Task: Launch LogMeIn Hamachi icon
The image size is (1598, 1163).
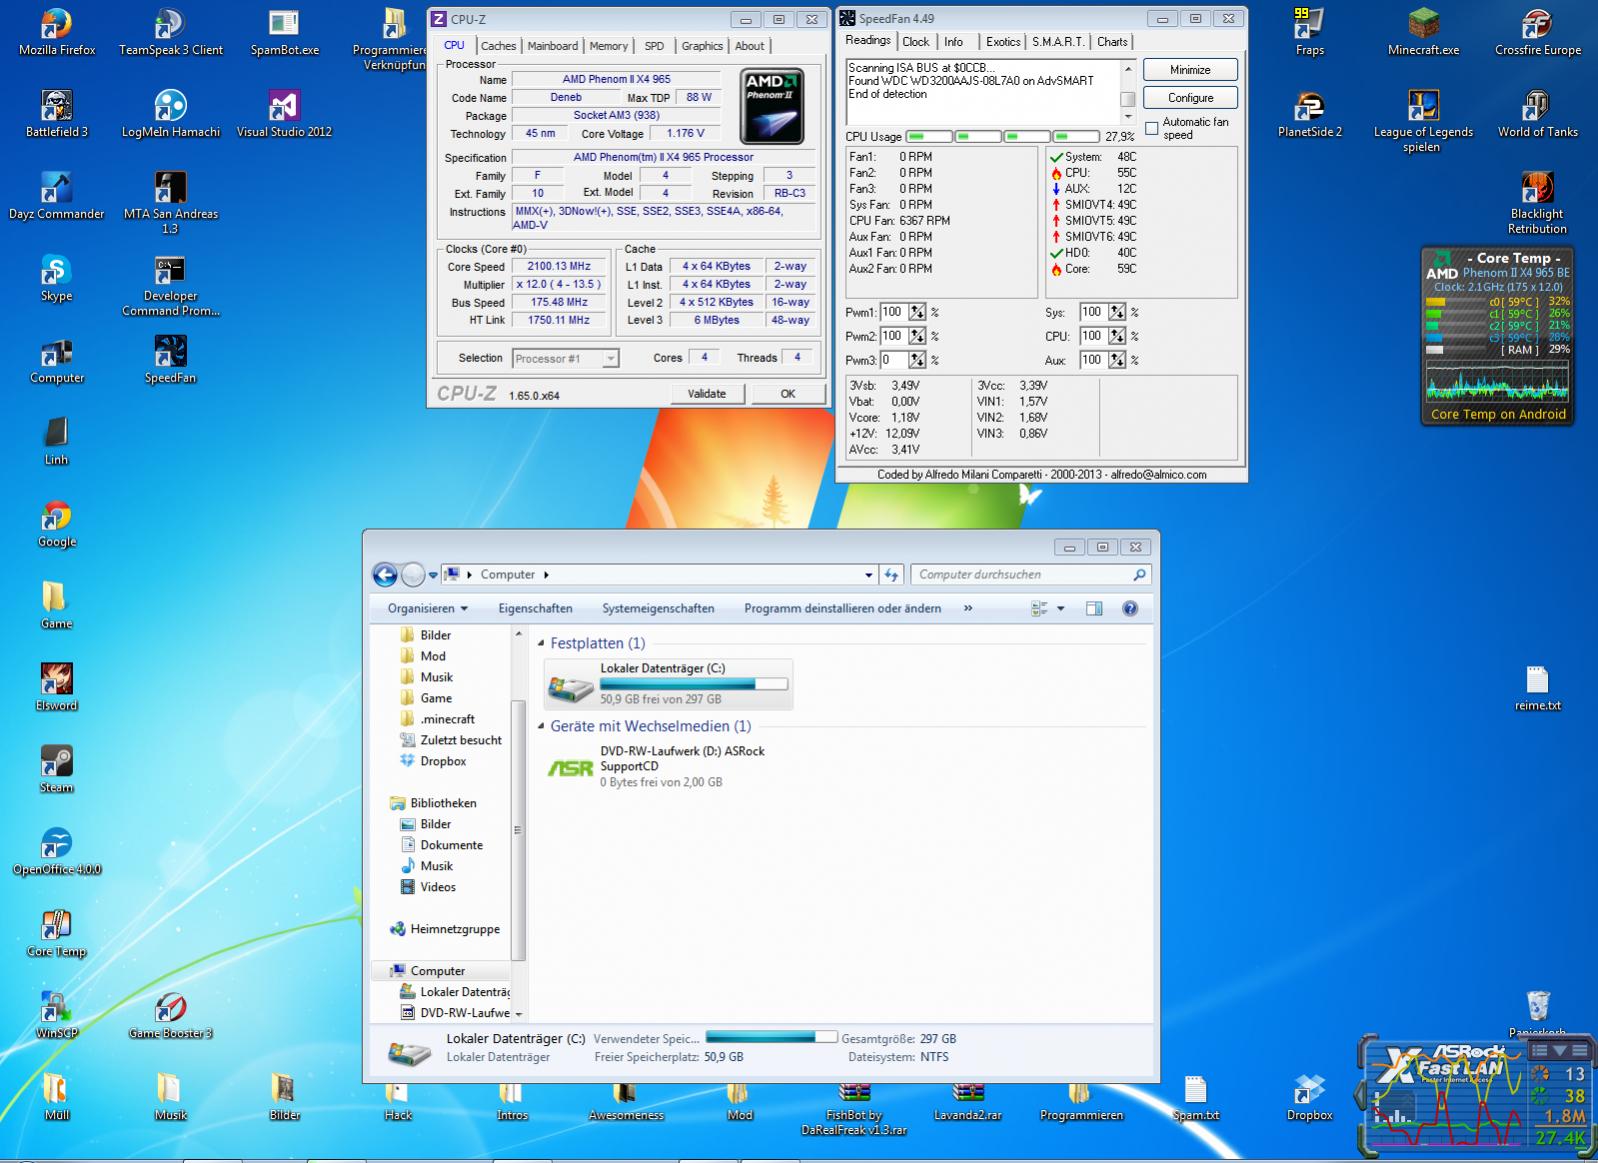Action: (x=171, y=114)
